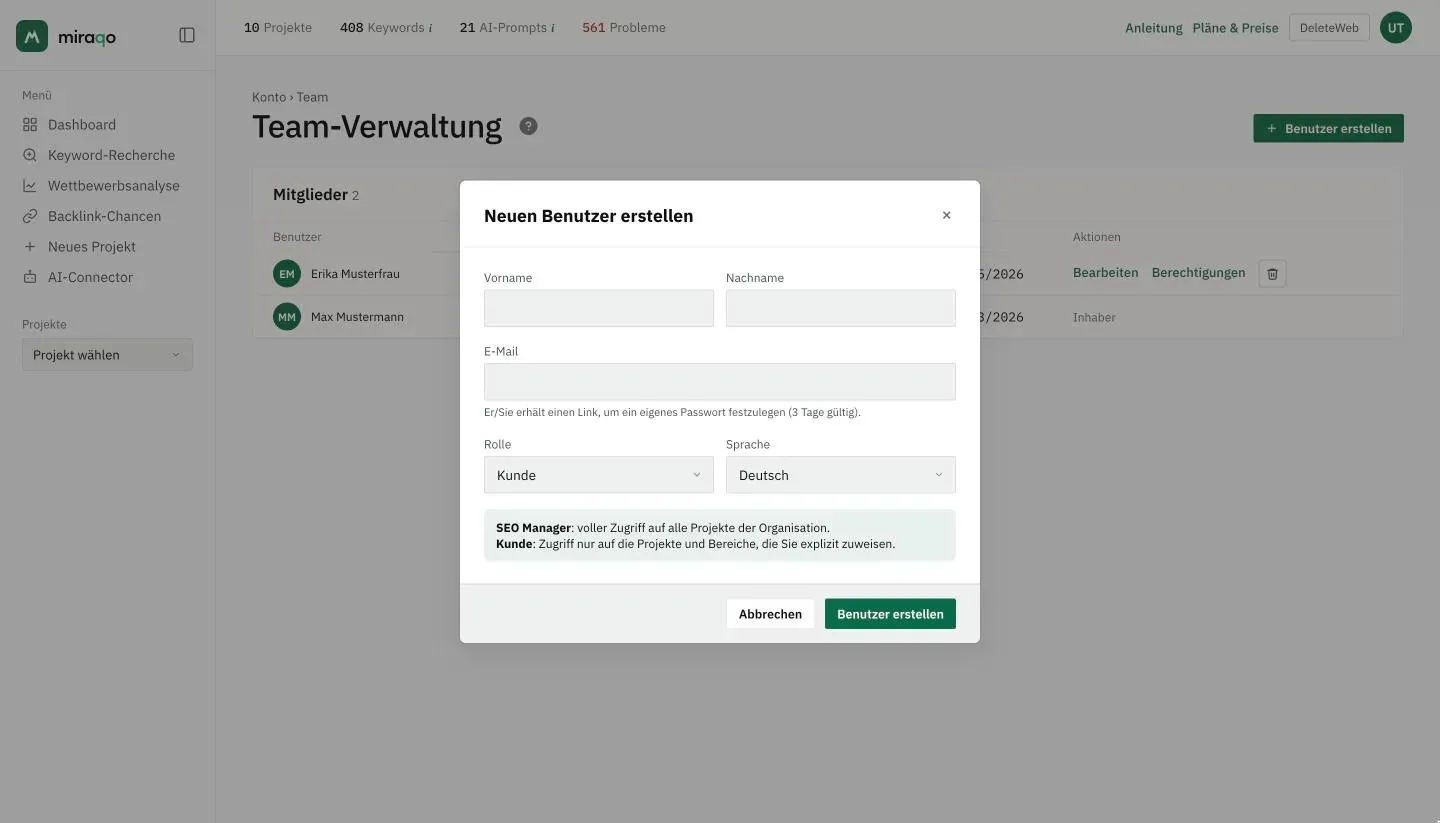
Task: Click the 561 Probleme counter
Action: (x=624, y=28)
